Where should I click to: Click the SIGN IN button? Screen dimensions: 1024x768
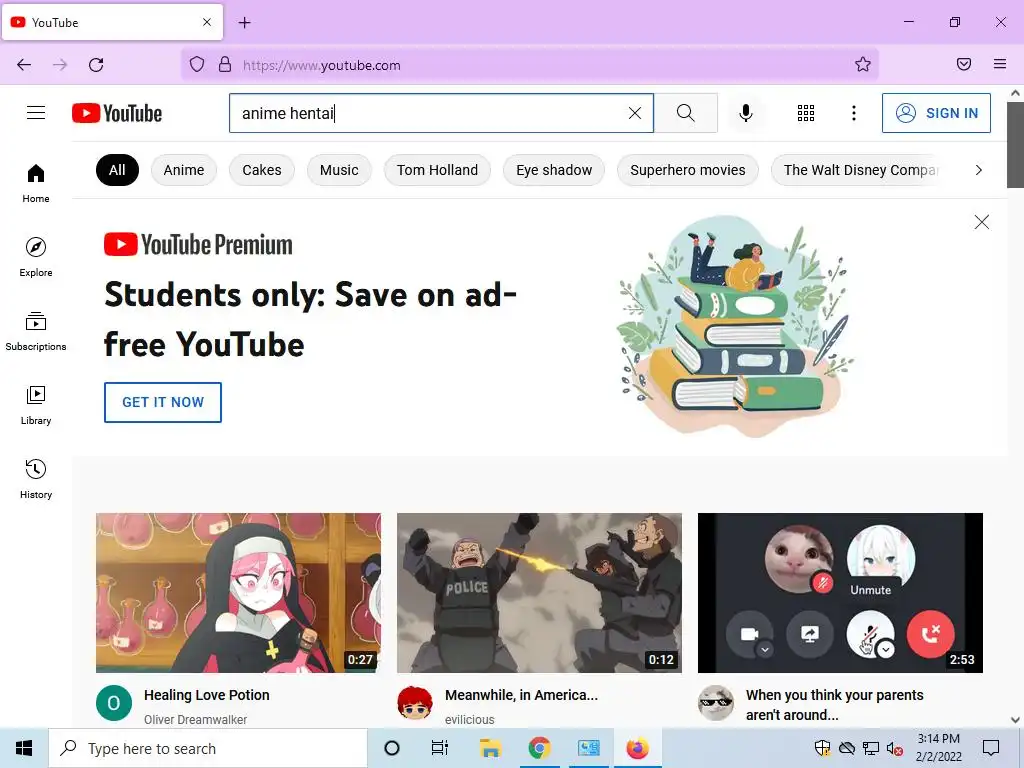tap(936, 113)
